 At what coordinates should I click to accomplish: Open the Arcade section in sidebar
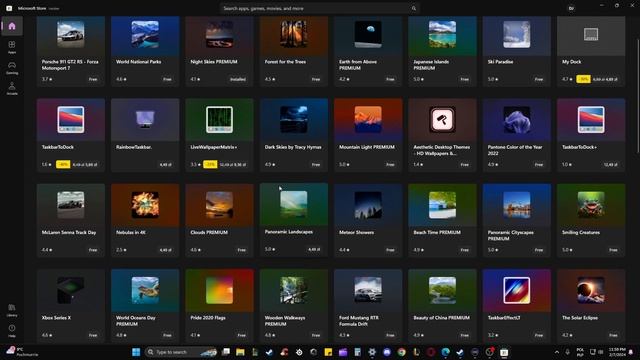[x=12, y=88]
